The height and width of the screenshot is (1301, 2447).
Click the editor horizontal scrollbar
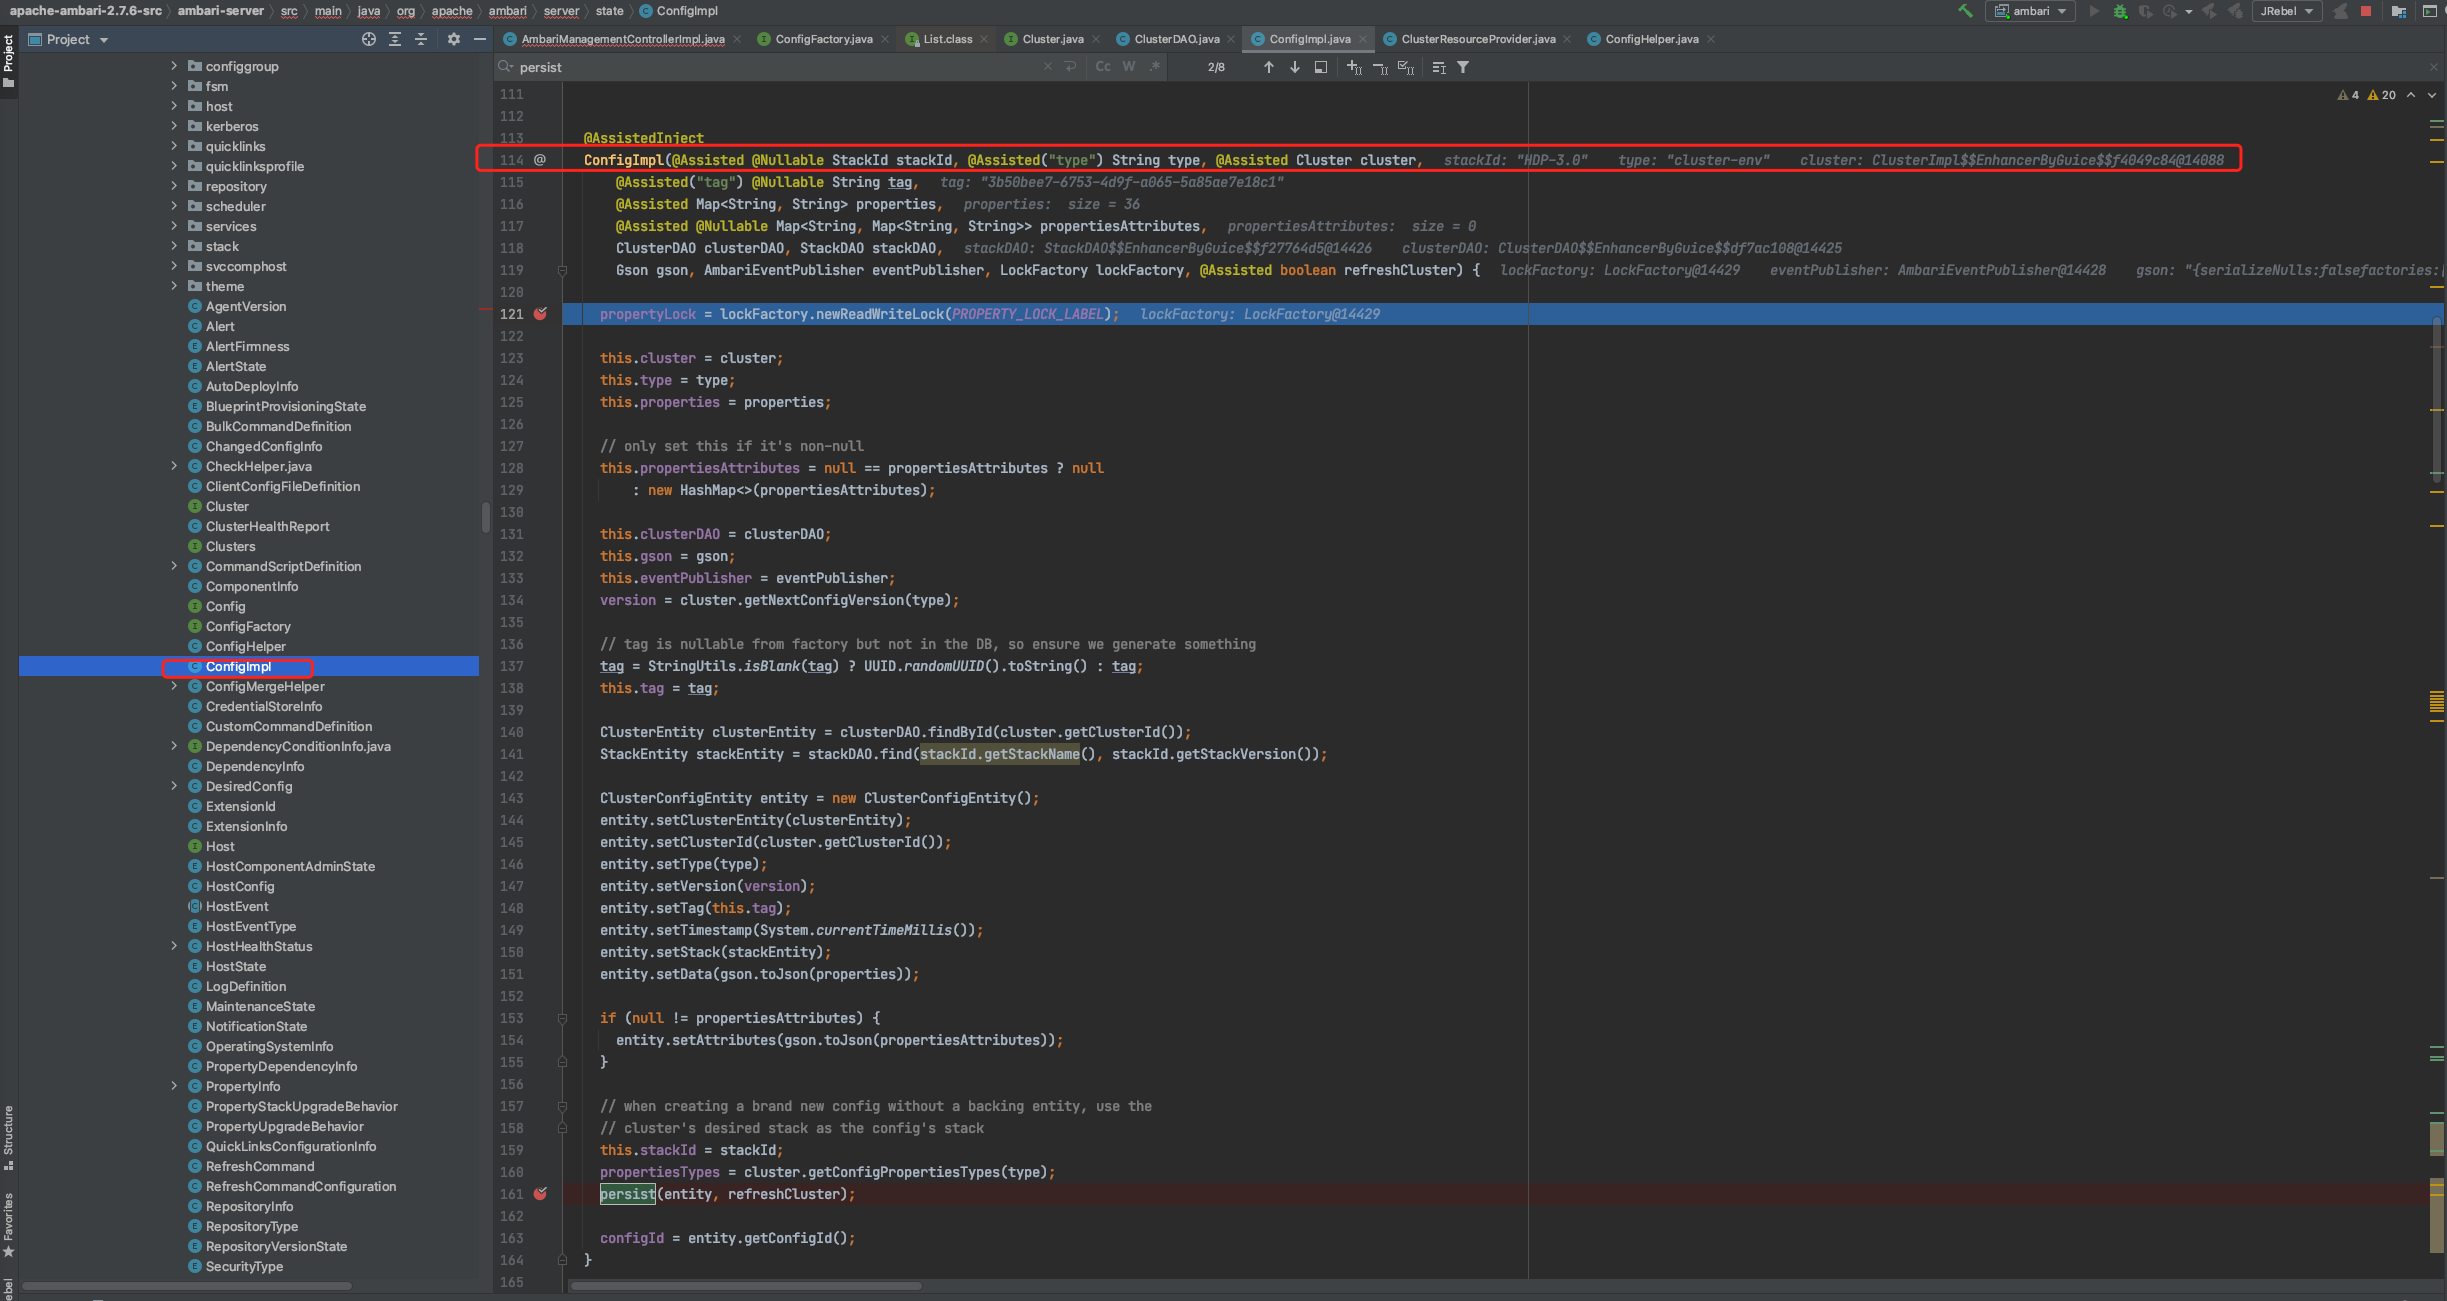[745, 1286]
